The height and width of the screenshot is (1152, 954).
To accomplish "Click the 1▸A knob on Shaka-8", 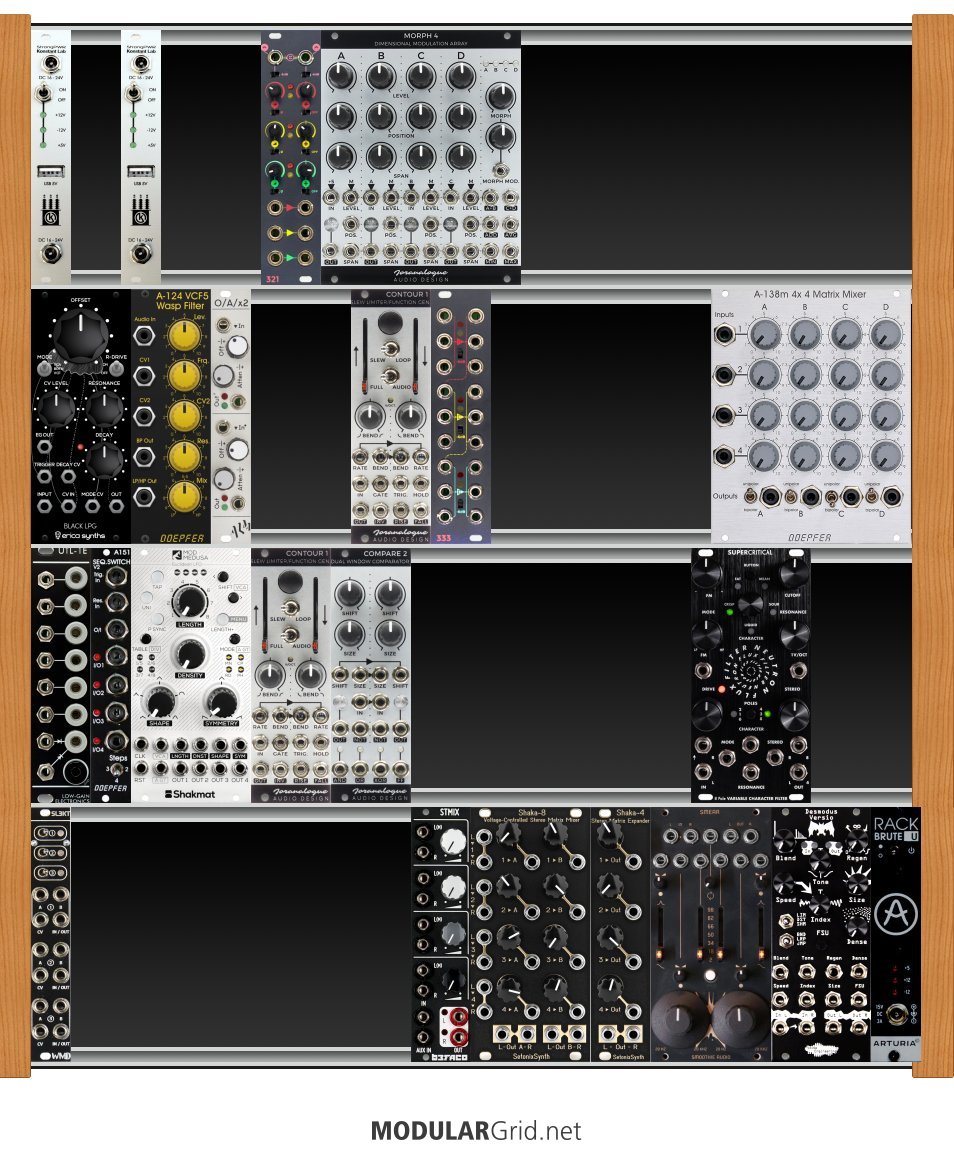I will click(x=507, y=835).
